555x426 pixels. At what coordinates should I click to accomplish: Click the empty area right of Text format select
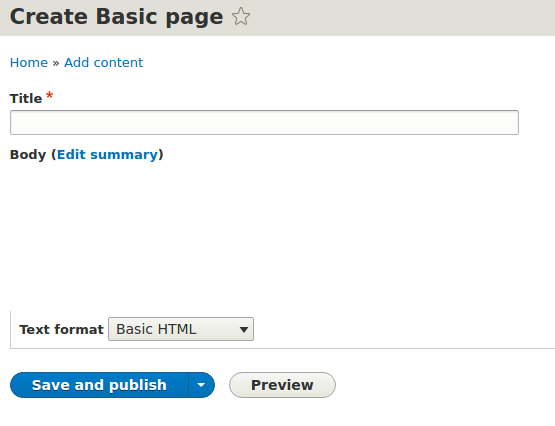coord(404,329)
